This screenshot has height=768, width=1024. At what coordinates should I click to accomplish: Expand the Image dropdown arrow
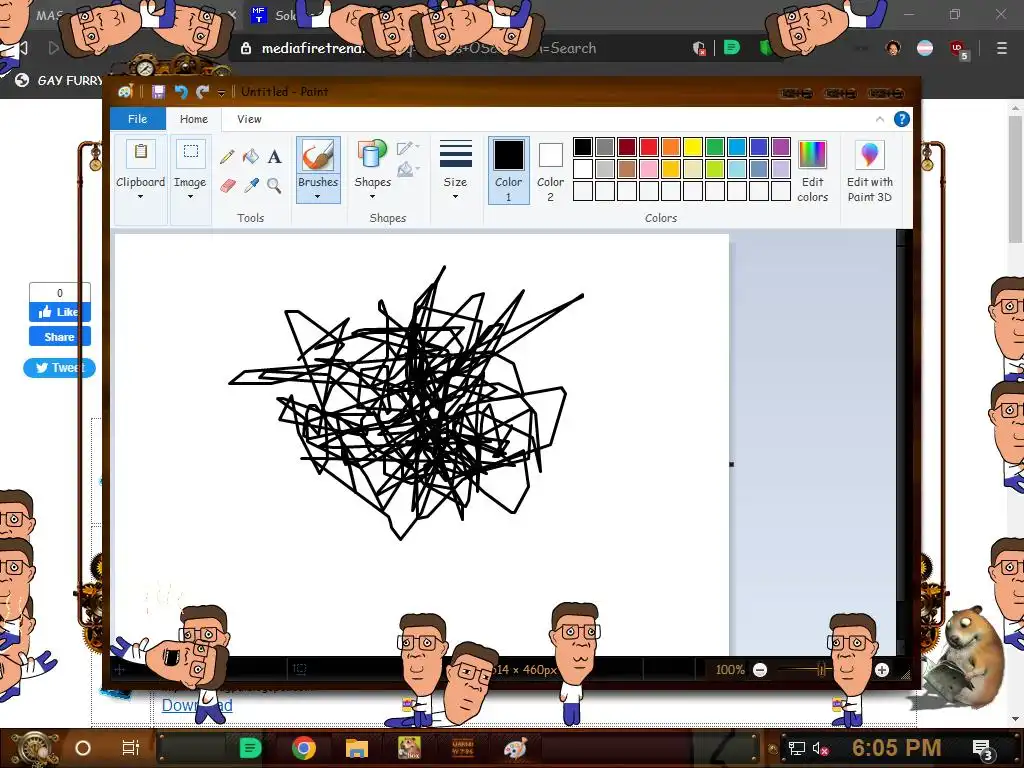(190, 197)
